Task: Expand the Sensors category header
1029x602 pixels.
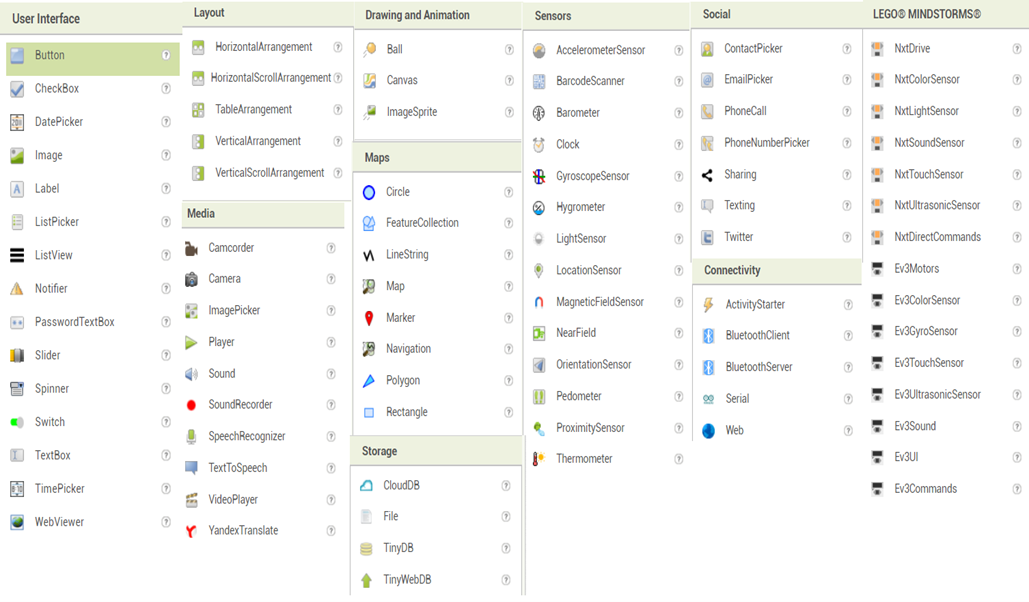Action: click(x=553, y=16)
